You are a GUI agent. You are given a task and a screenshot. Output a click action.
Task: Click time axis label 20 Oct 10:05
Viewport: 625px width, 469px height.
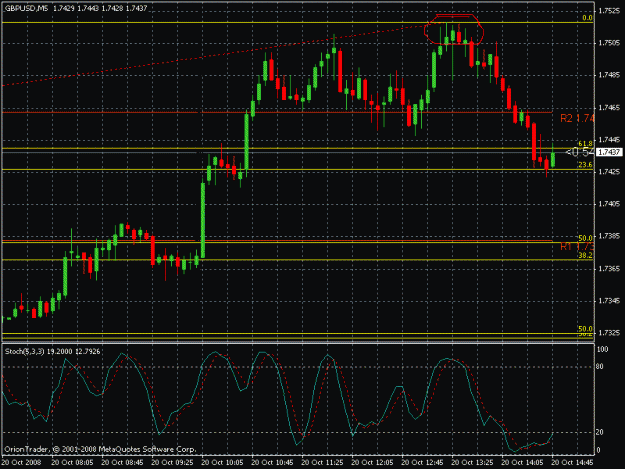pos(222,463)
